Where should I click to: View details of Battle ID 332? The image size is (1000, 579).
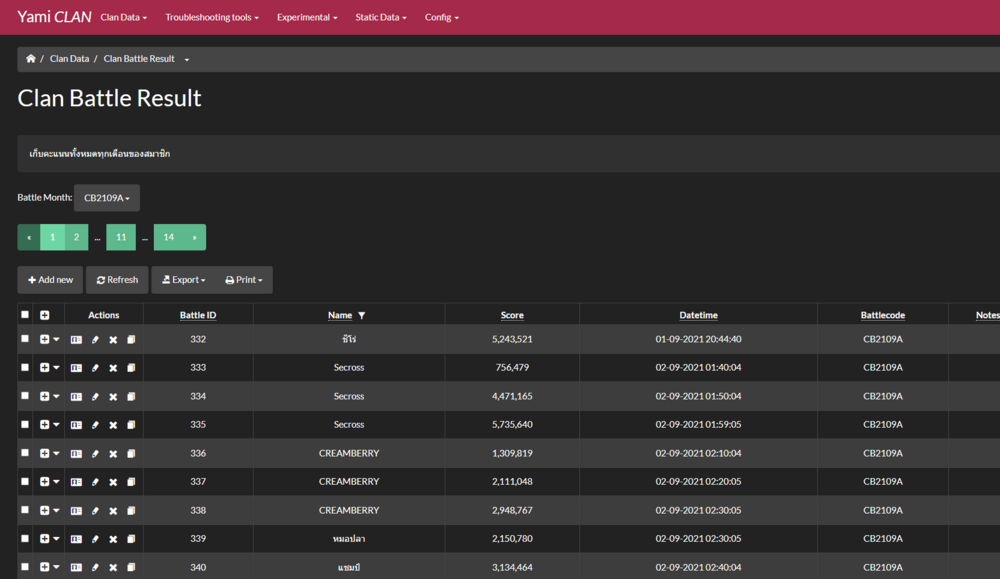click(x=76, y=340)
